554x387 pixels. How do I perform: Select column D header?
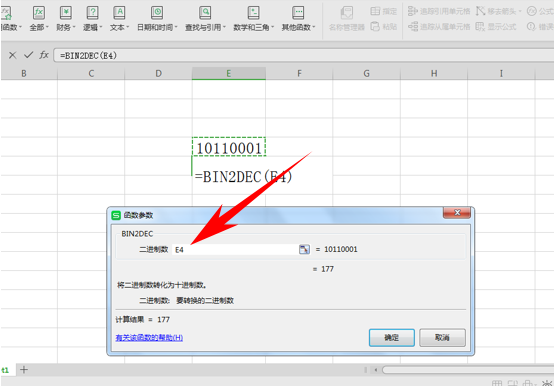(x=158, y=74)
